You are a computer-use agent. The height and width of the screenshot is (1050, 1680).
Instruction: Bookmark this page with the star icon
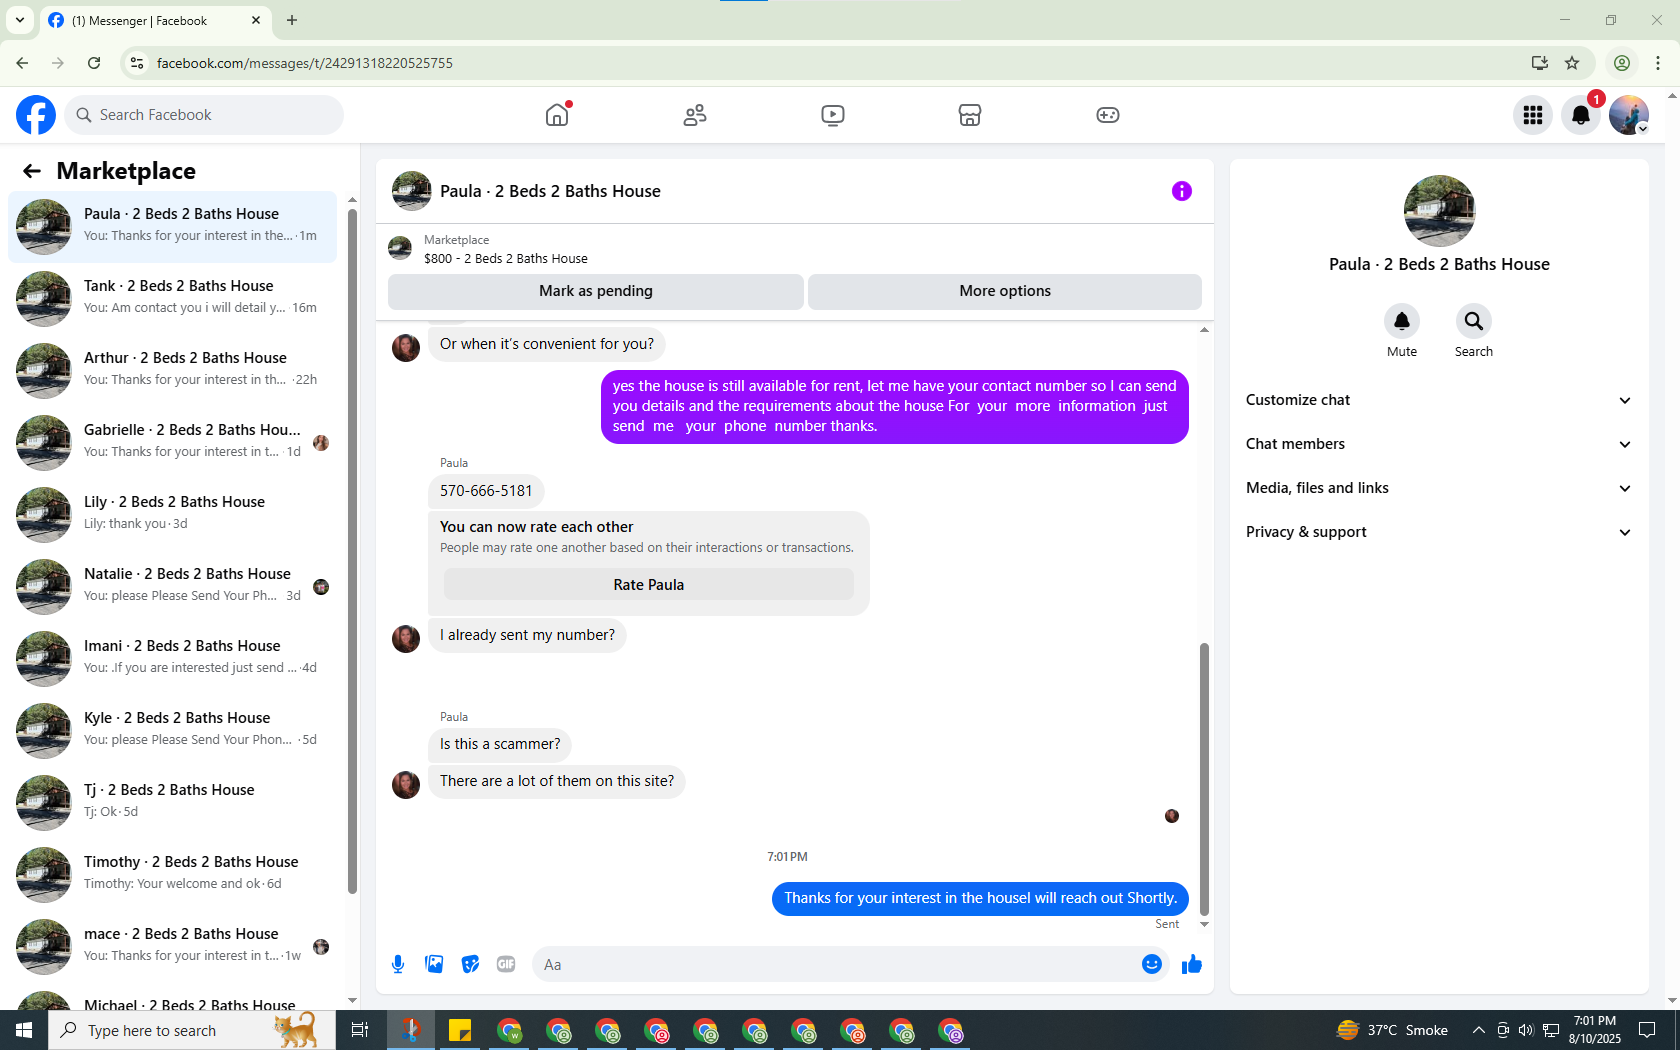(x=1572, y=63)
